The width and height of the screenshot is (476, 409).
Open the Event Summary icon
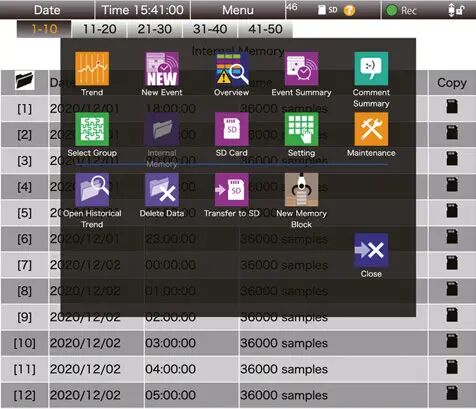point(301,69)
